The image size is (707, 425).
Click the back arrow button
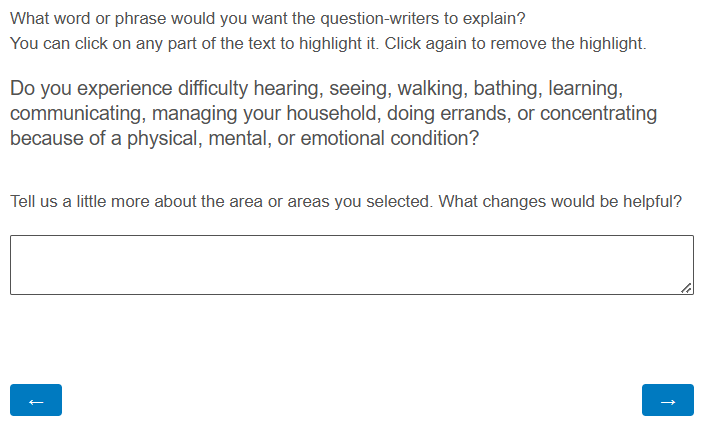point(36,400)
